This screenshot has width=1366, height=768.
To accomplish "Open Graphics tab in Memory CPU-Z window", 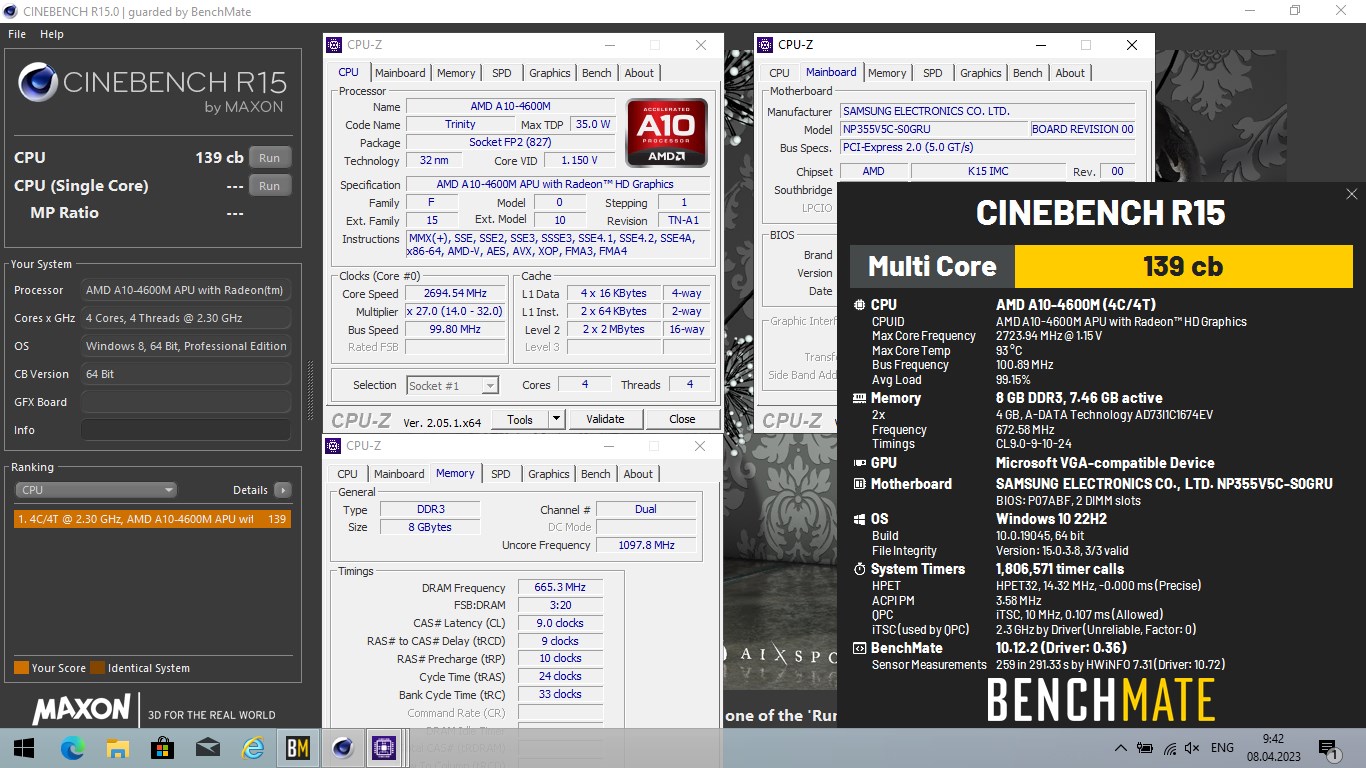I will point(549,474).
